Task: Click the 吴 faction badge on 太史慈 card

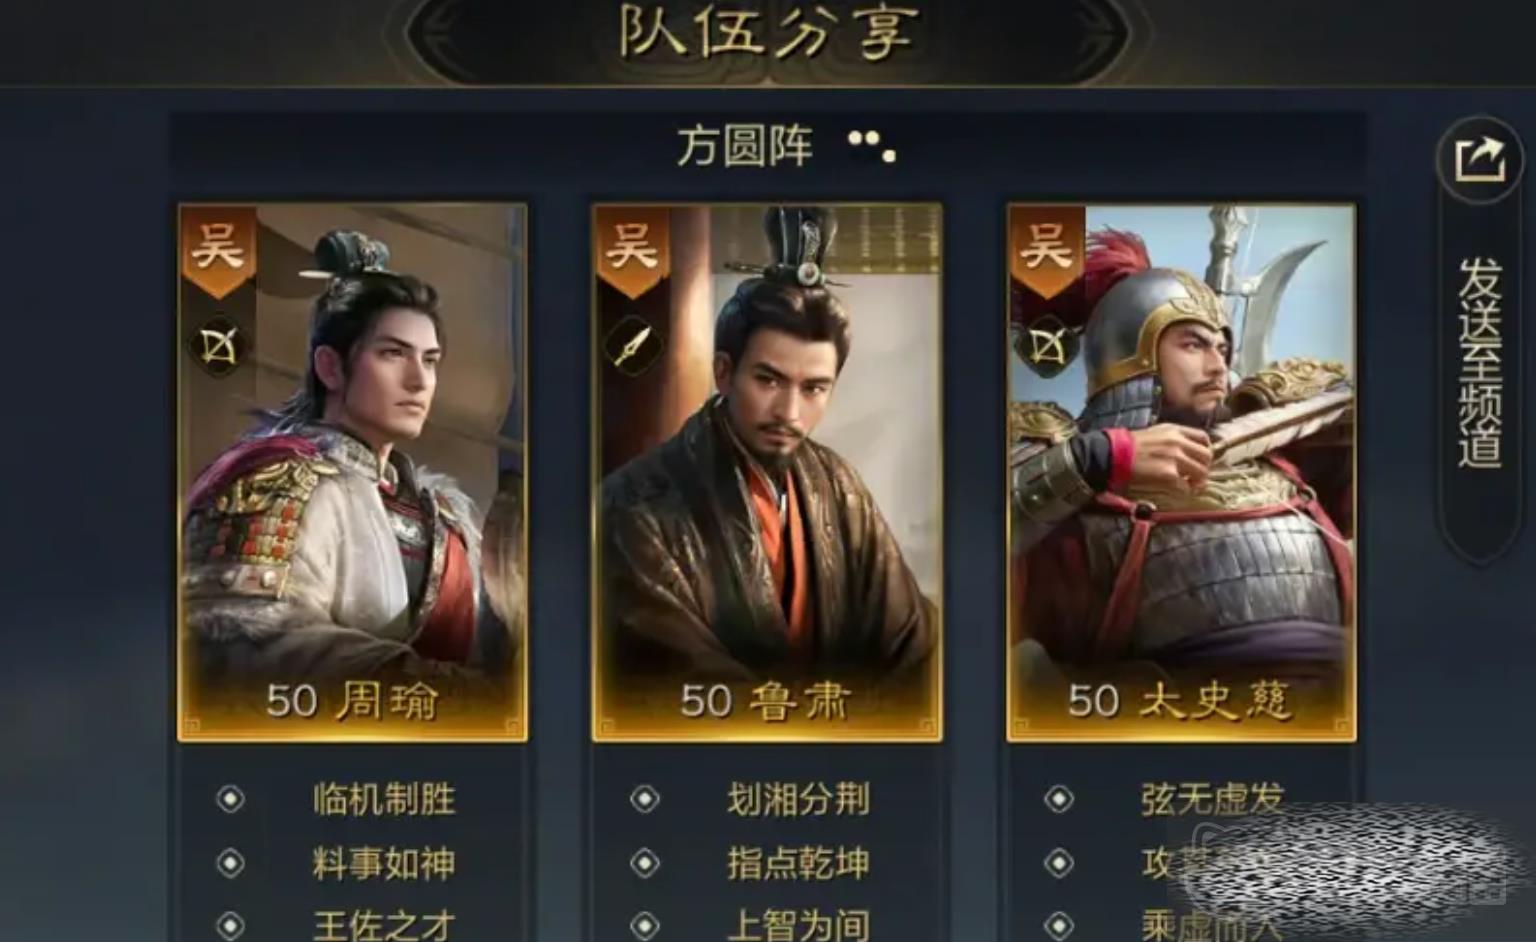Action: pos(1046,249)
